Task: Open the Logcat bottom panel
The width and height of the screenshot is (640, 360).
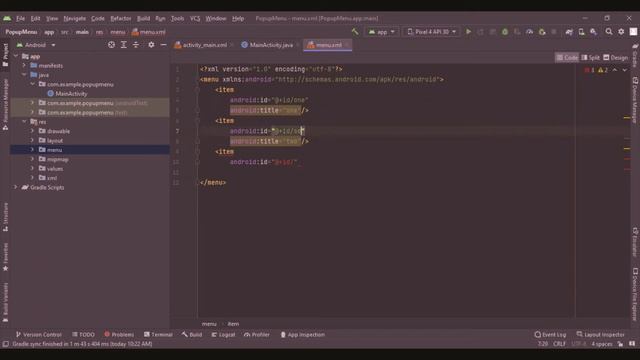Action: pyautogui.click(x=223, y=334)
